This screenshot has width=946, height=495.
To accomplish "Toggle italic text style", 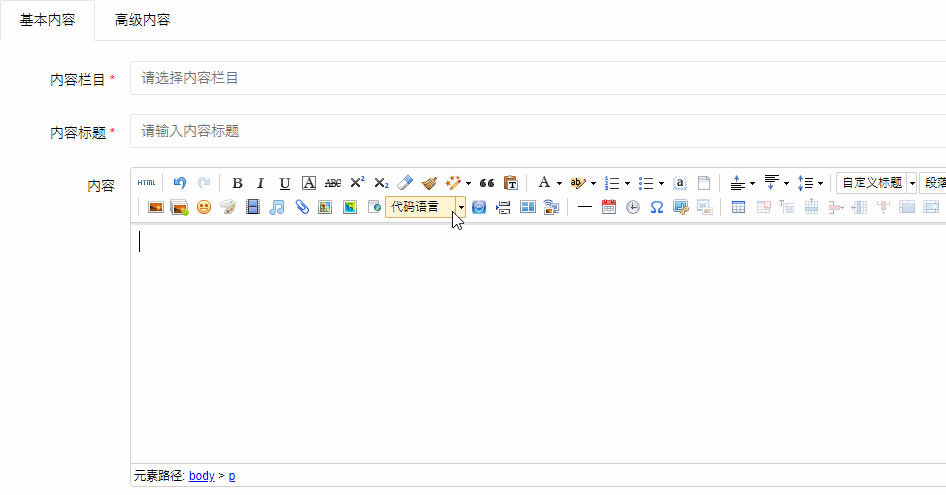I will pyautogui.click(x=260, y=183).
